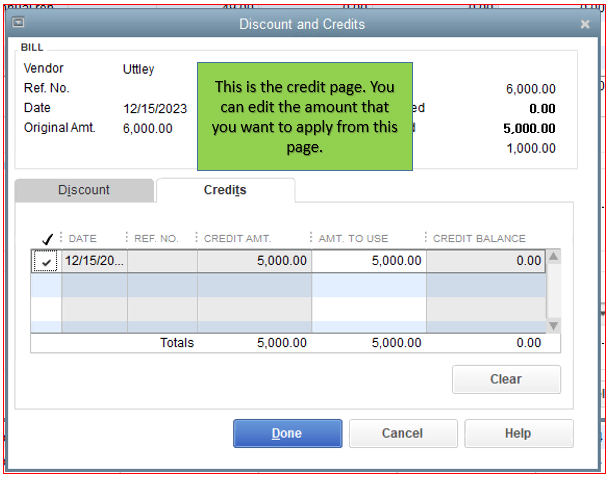
Task: Click the checkmark column header
Action: [x=47, y=238]
